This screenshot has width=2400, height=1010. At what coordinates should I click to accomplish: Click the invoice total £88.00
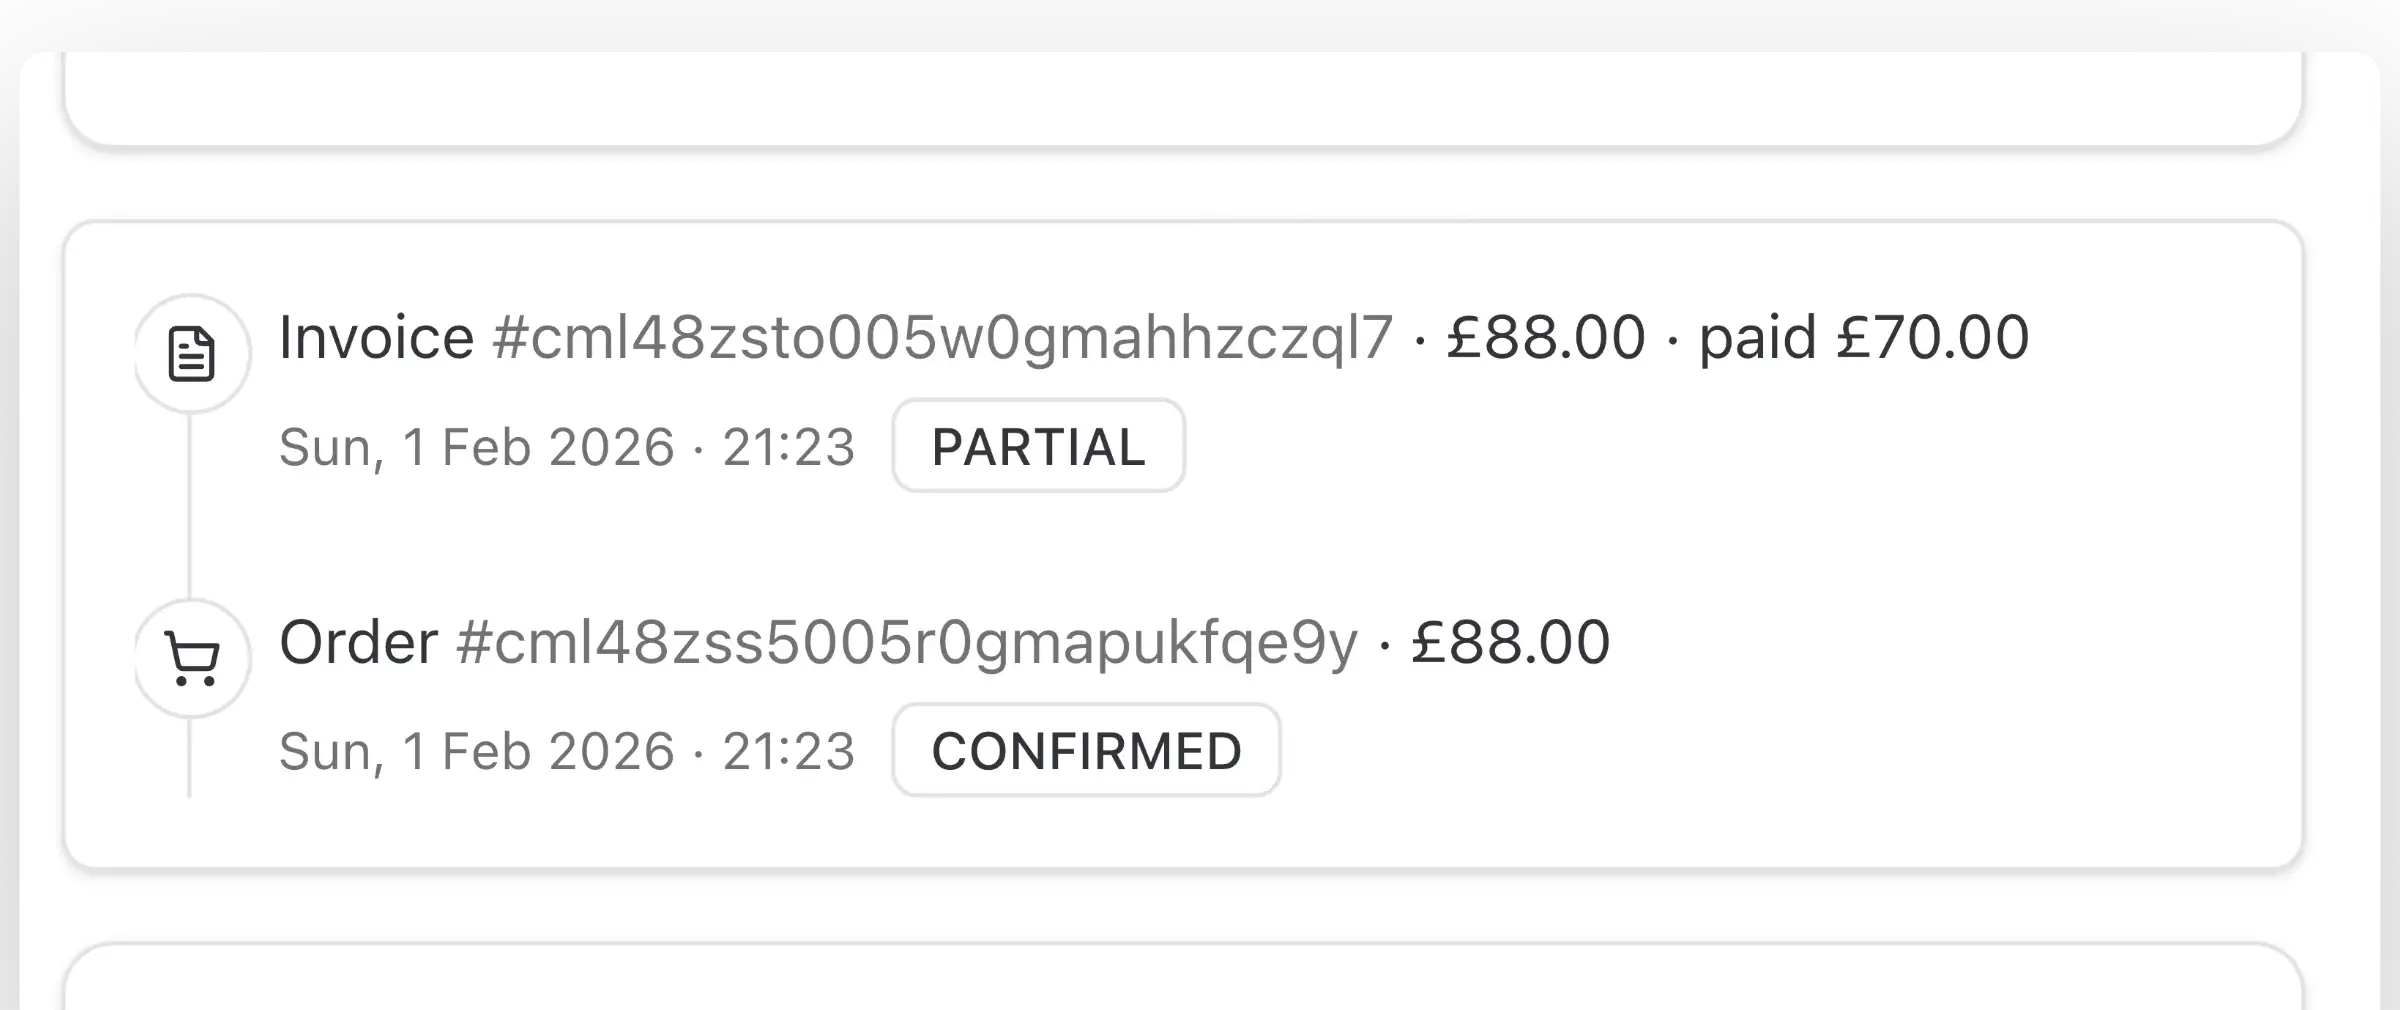1545,337
